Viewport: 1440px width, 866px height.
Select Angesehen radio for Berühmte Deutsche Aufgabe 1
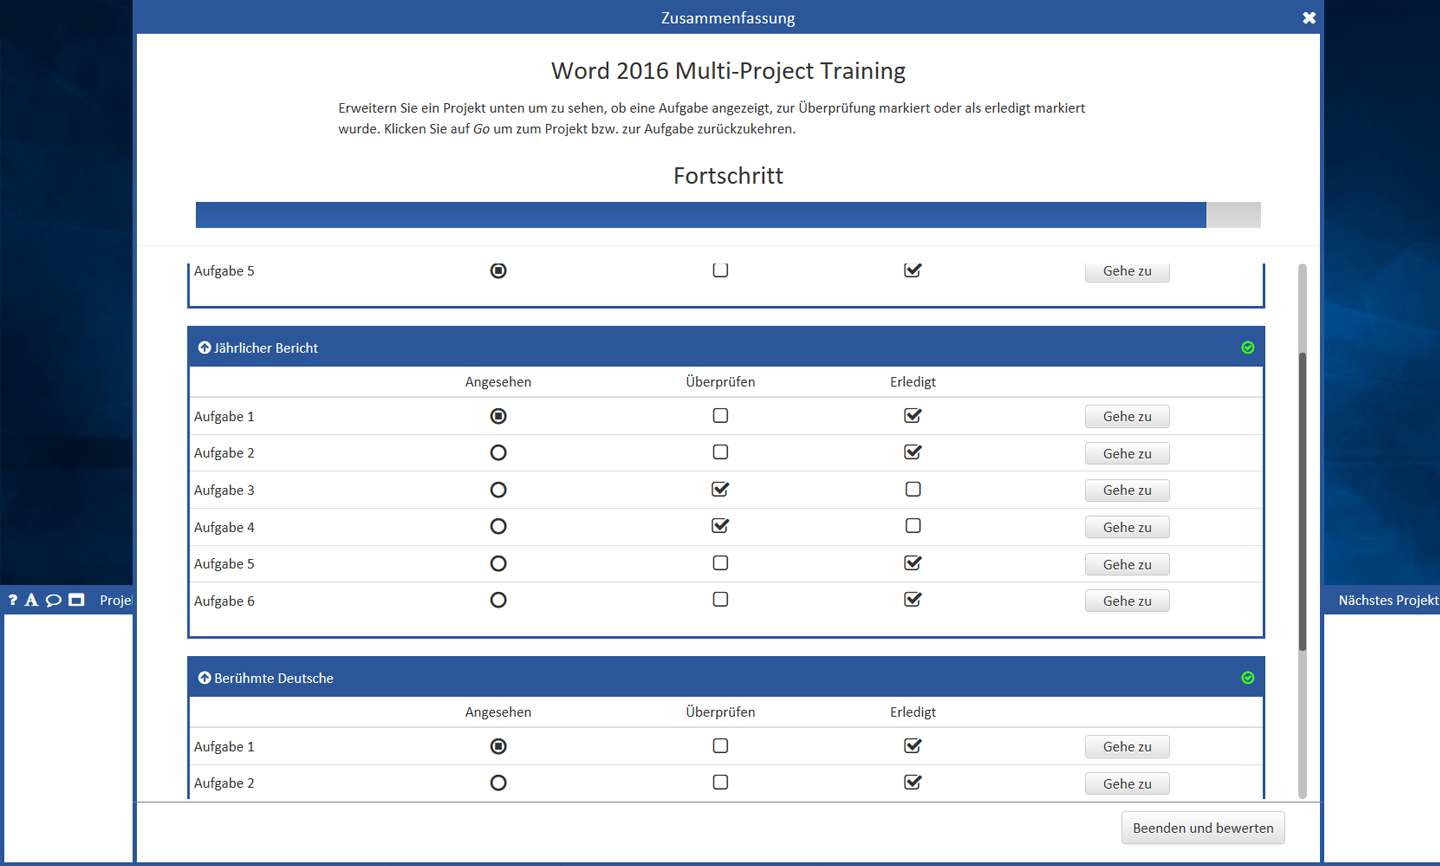[x=498, y=746]
